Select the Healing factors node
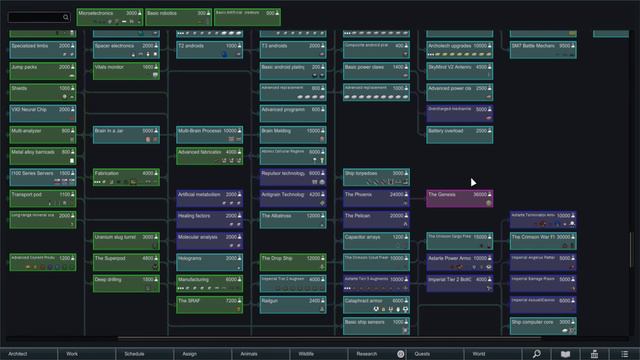This screenshot has height=360, width=640. pyautogui.click(x=209, y=220)
